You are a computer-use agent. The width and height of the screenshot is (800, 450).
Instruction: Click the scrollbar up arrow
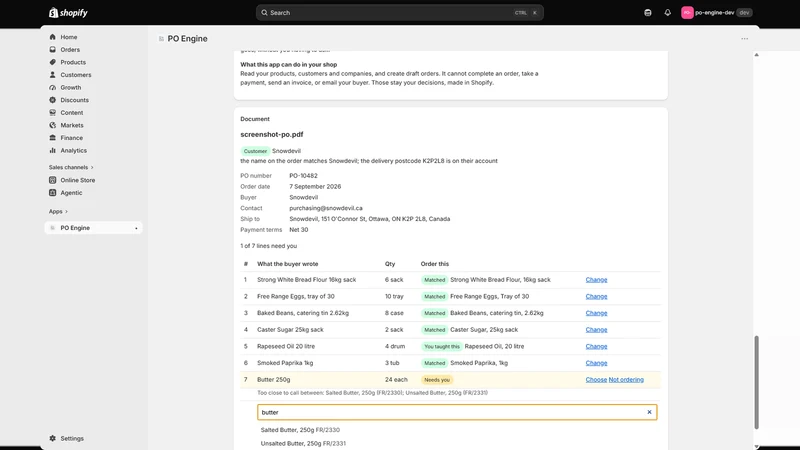(x=756, y=55)
